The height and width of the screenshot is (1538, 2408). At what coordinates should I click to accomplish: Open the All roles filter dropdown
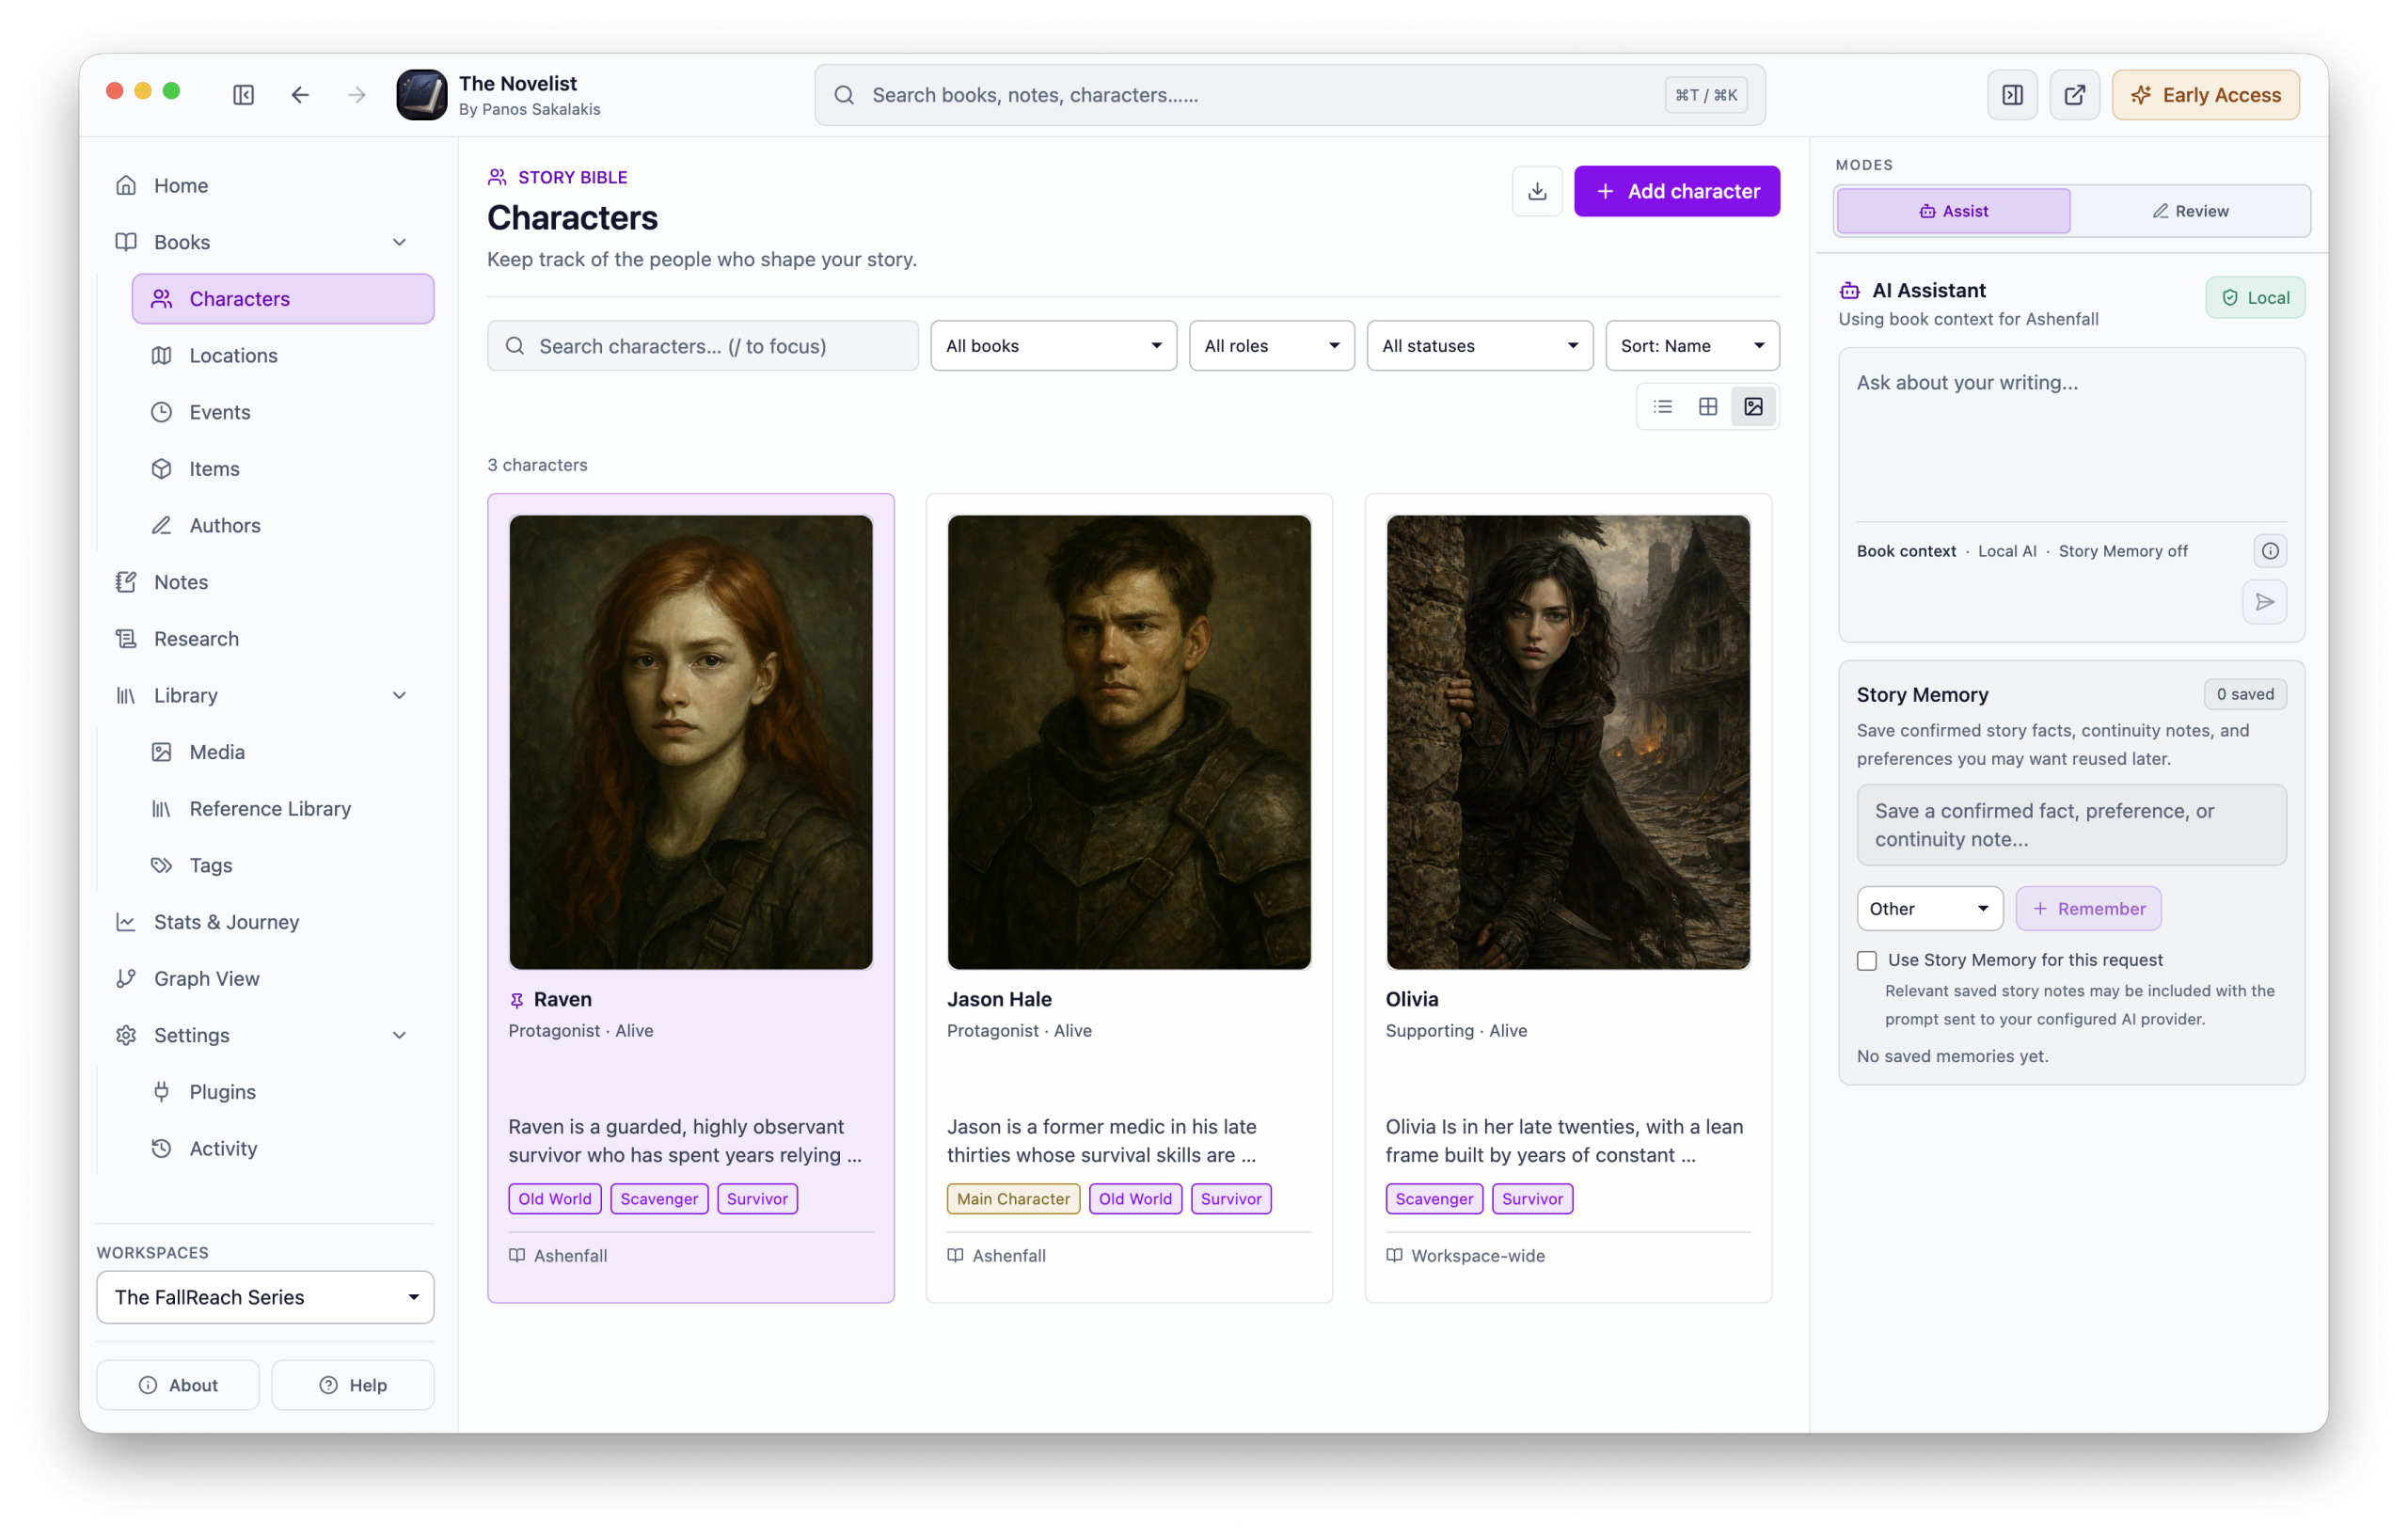1271,346
